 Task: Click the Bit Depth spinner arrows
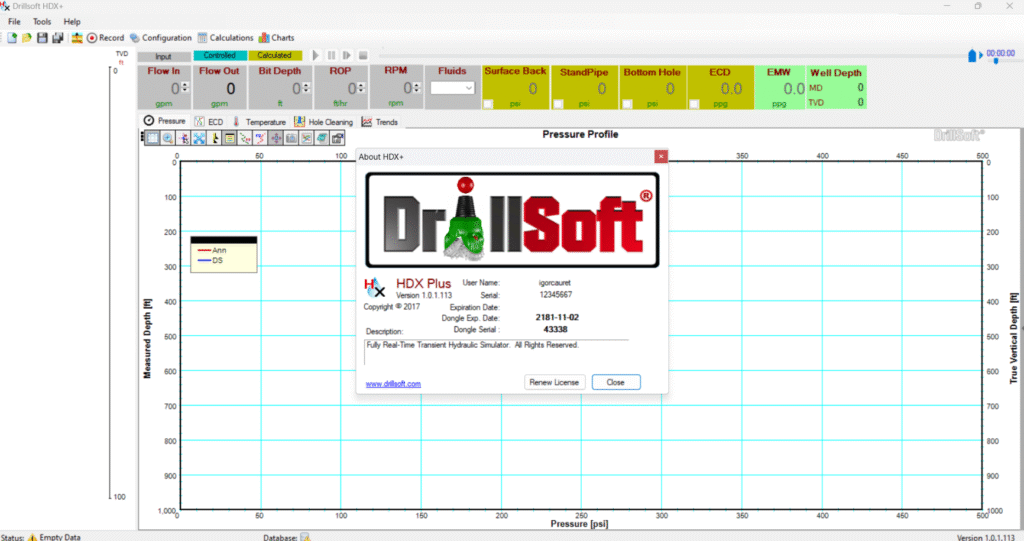coord(306,88)
